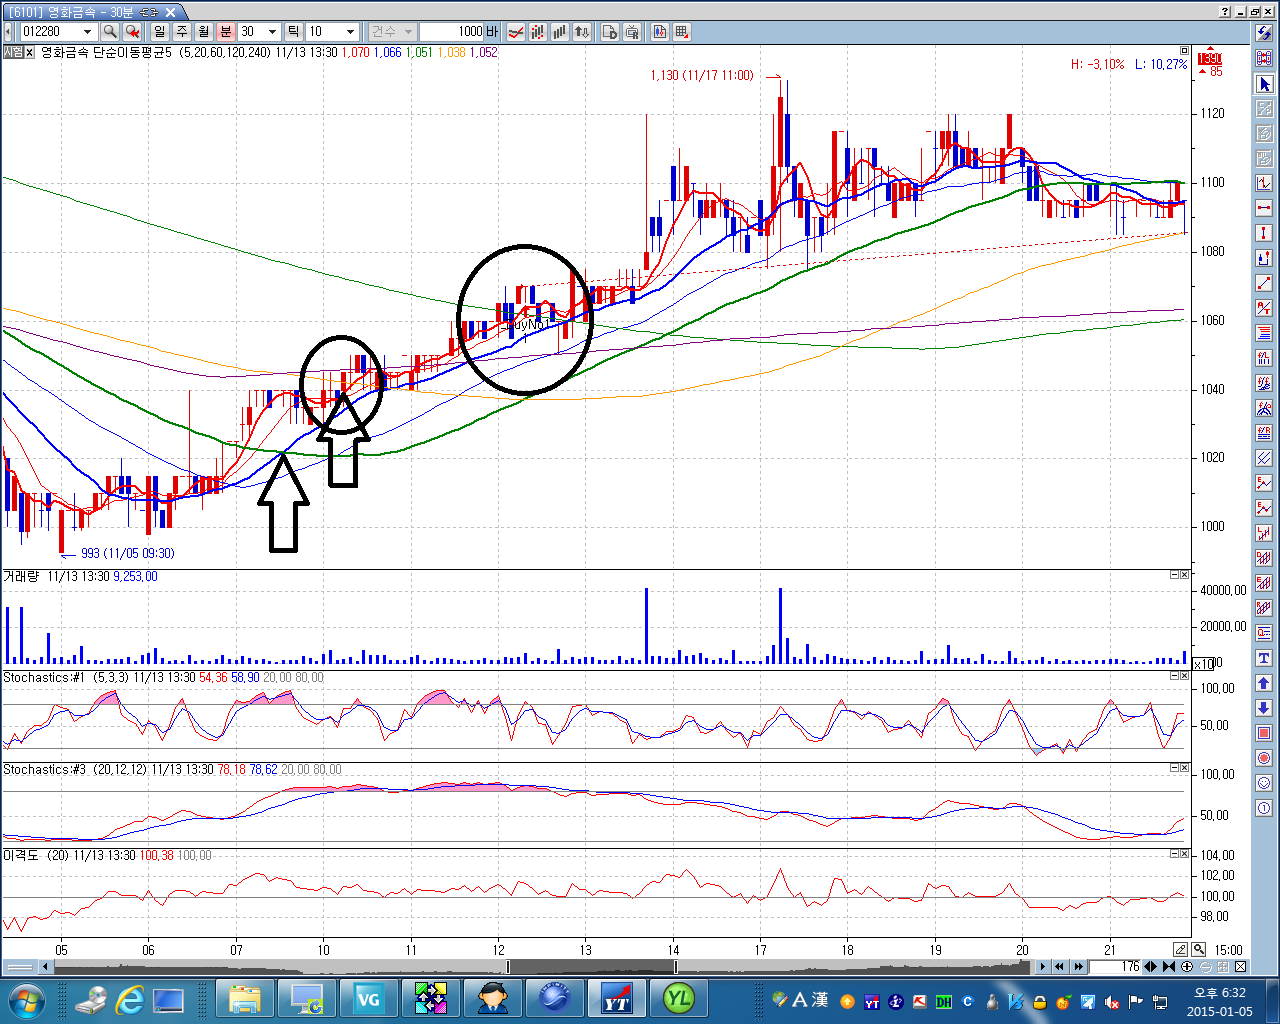Pick the horizontal line drawing tool

[1264, 208]
